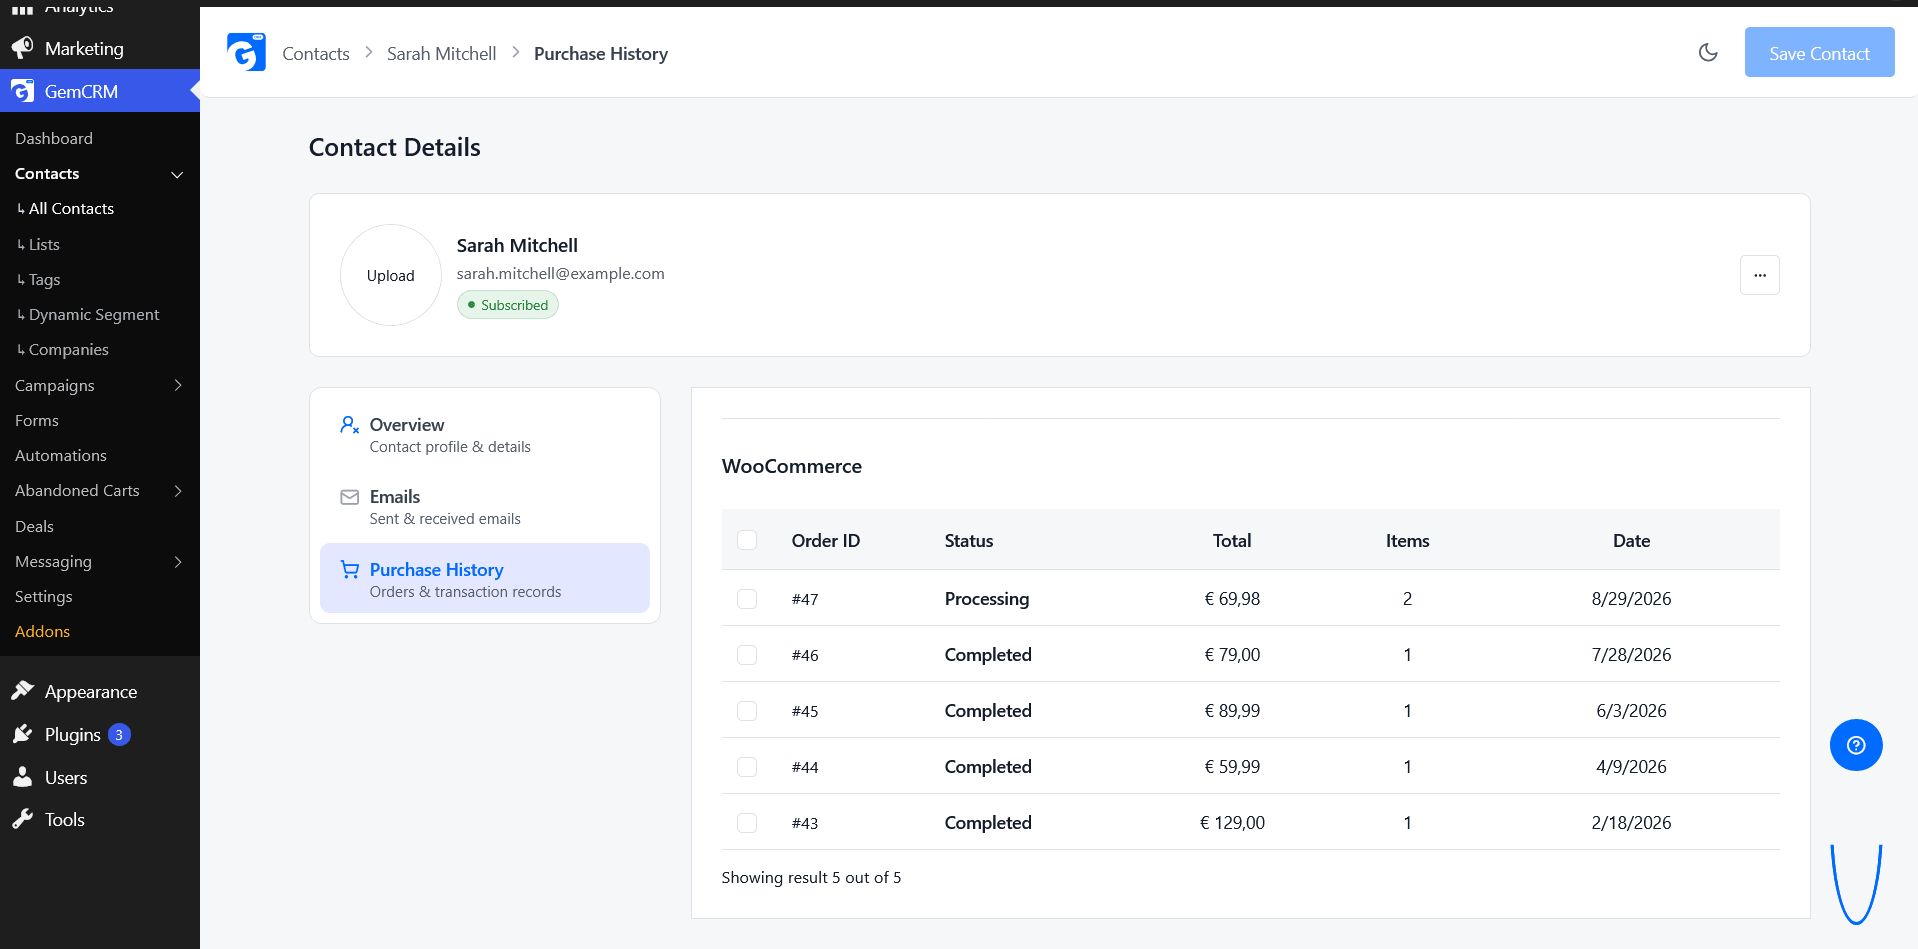The width and height of the screenshot is (1918, 949).
Task: Click the Marketing megaphone icon
Action: (22, 48)
